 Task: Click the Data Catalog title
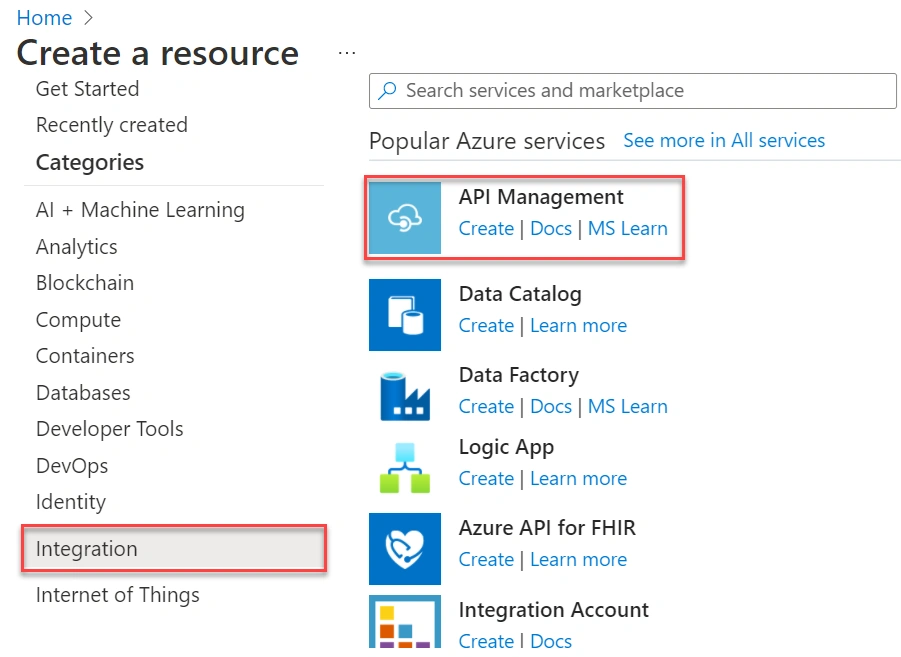(520, 294)
